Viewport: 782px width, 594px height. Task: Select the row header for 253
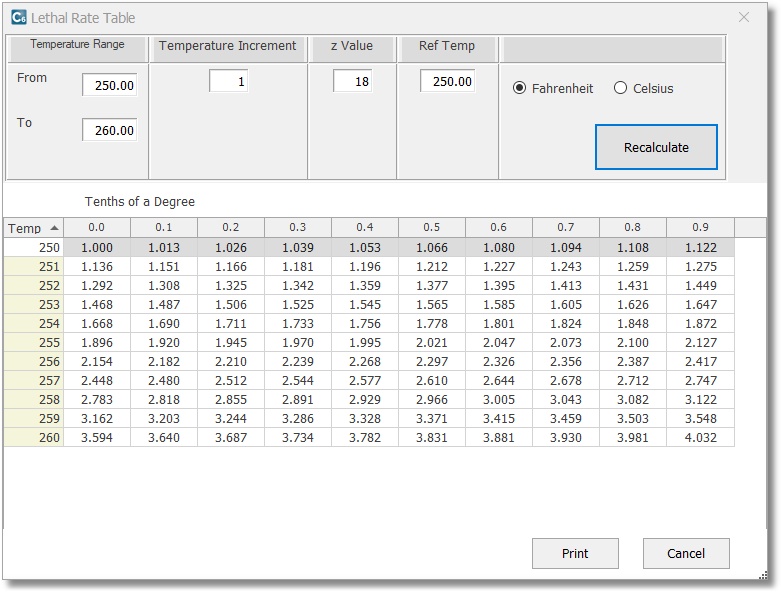[33, 304]
